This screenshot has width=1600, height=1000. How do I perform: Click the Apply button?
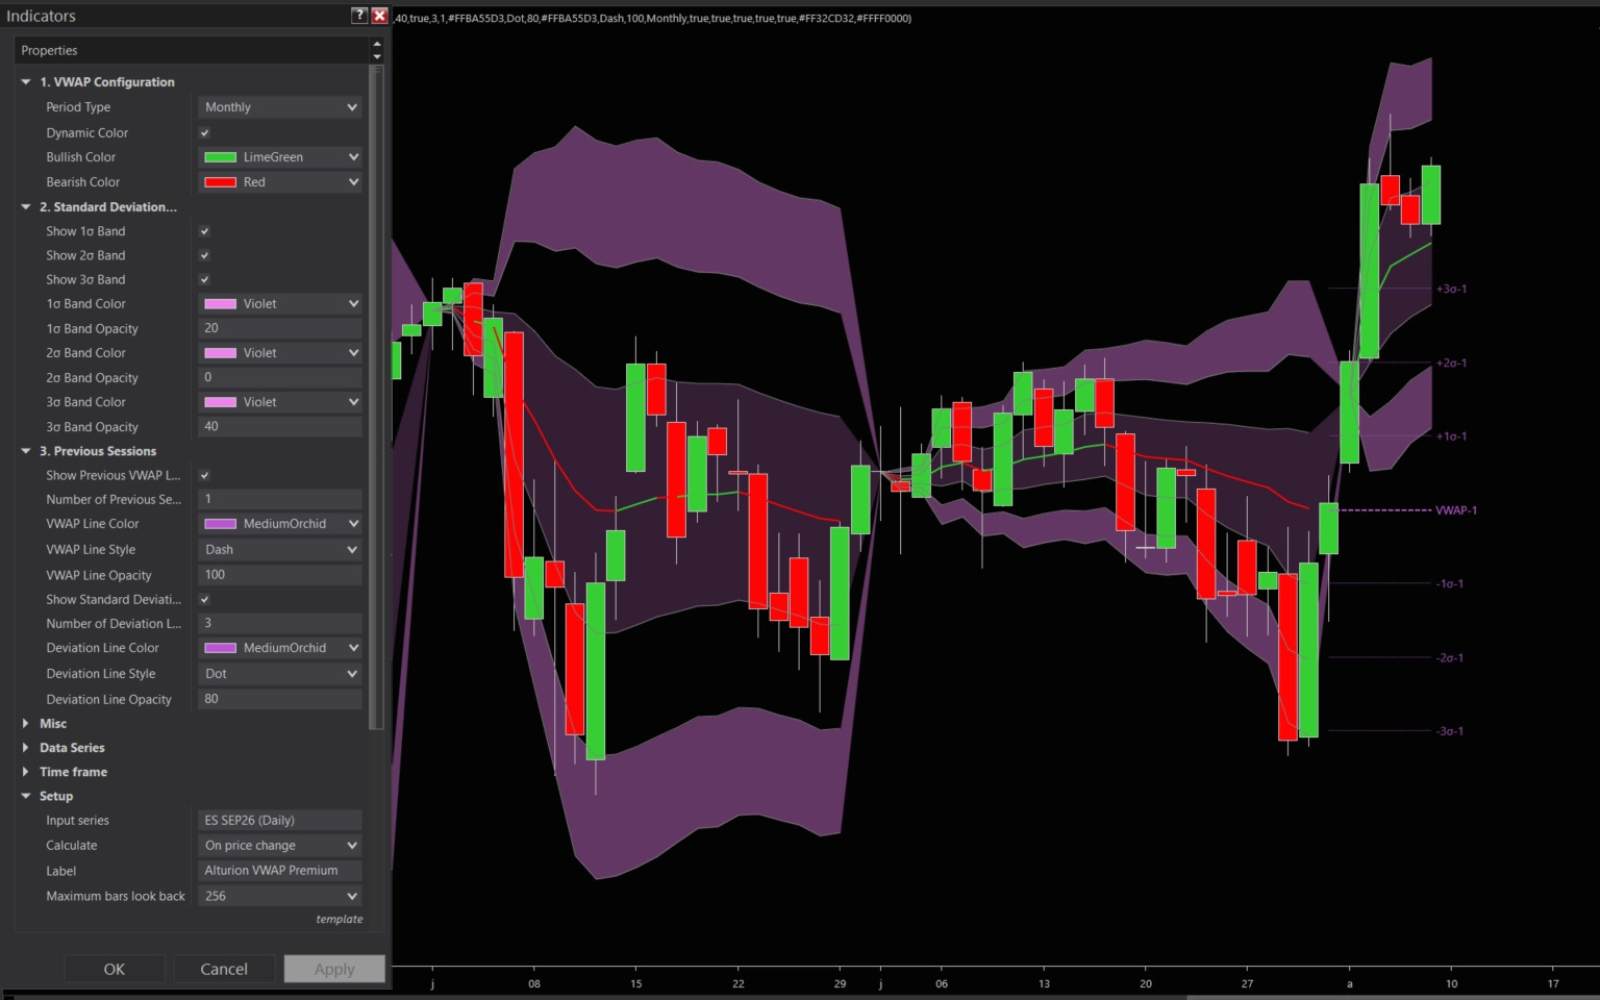[x=334, y=969]
